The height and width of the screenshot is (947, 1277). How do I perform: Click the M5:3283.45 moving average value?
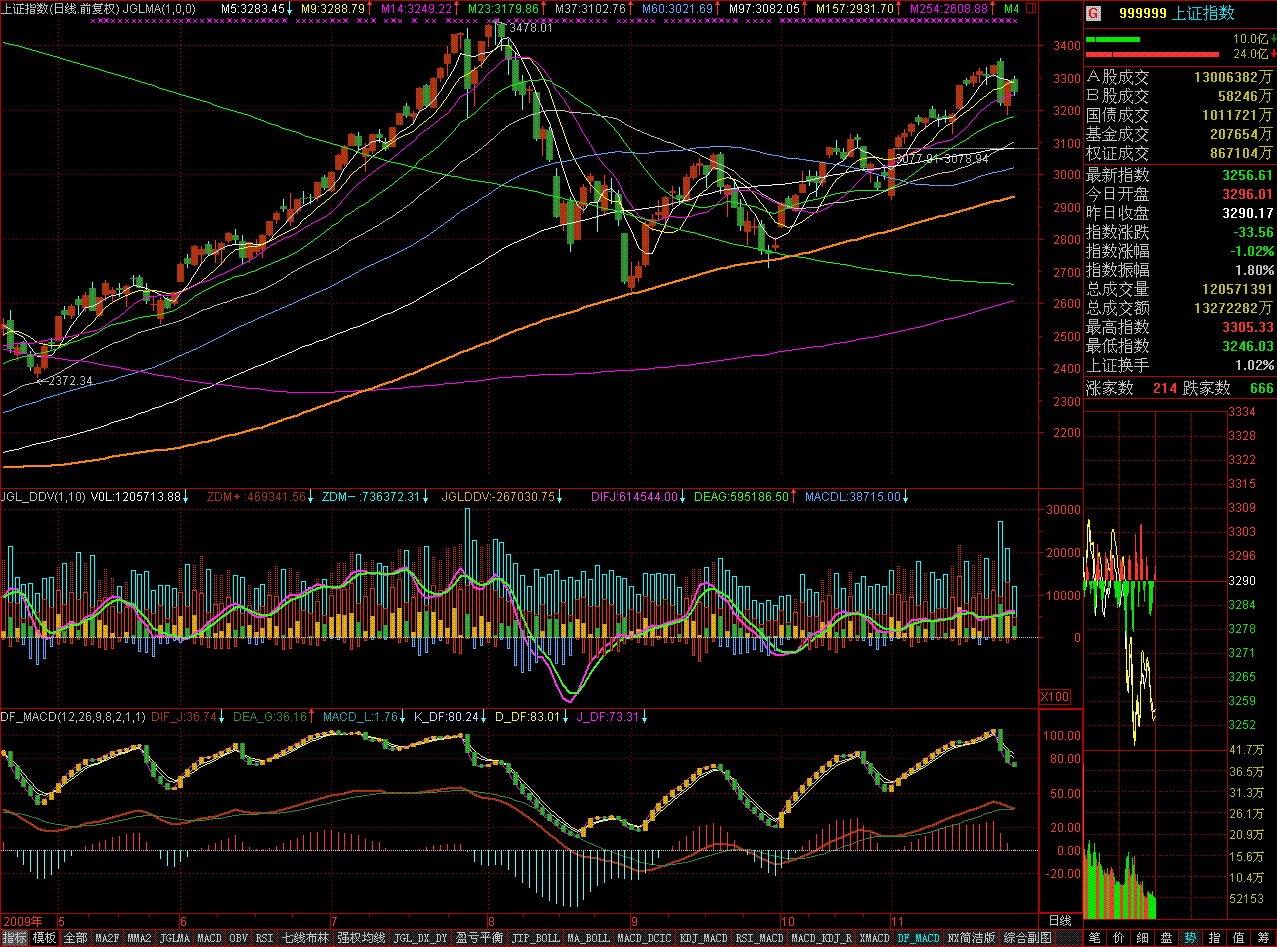pyautogui.click(x=254, y=8)
